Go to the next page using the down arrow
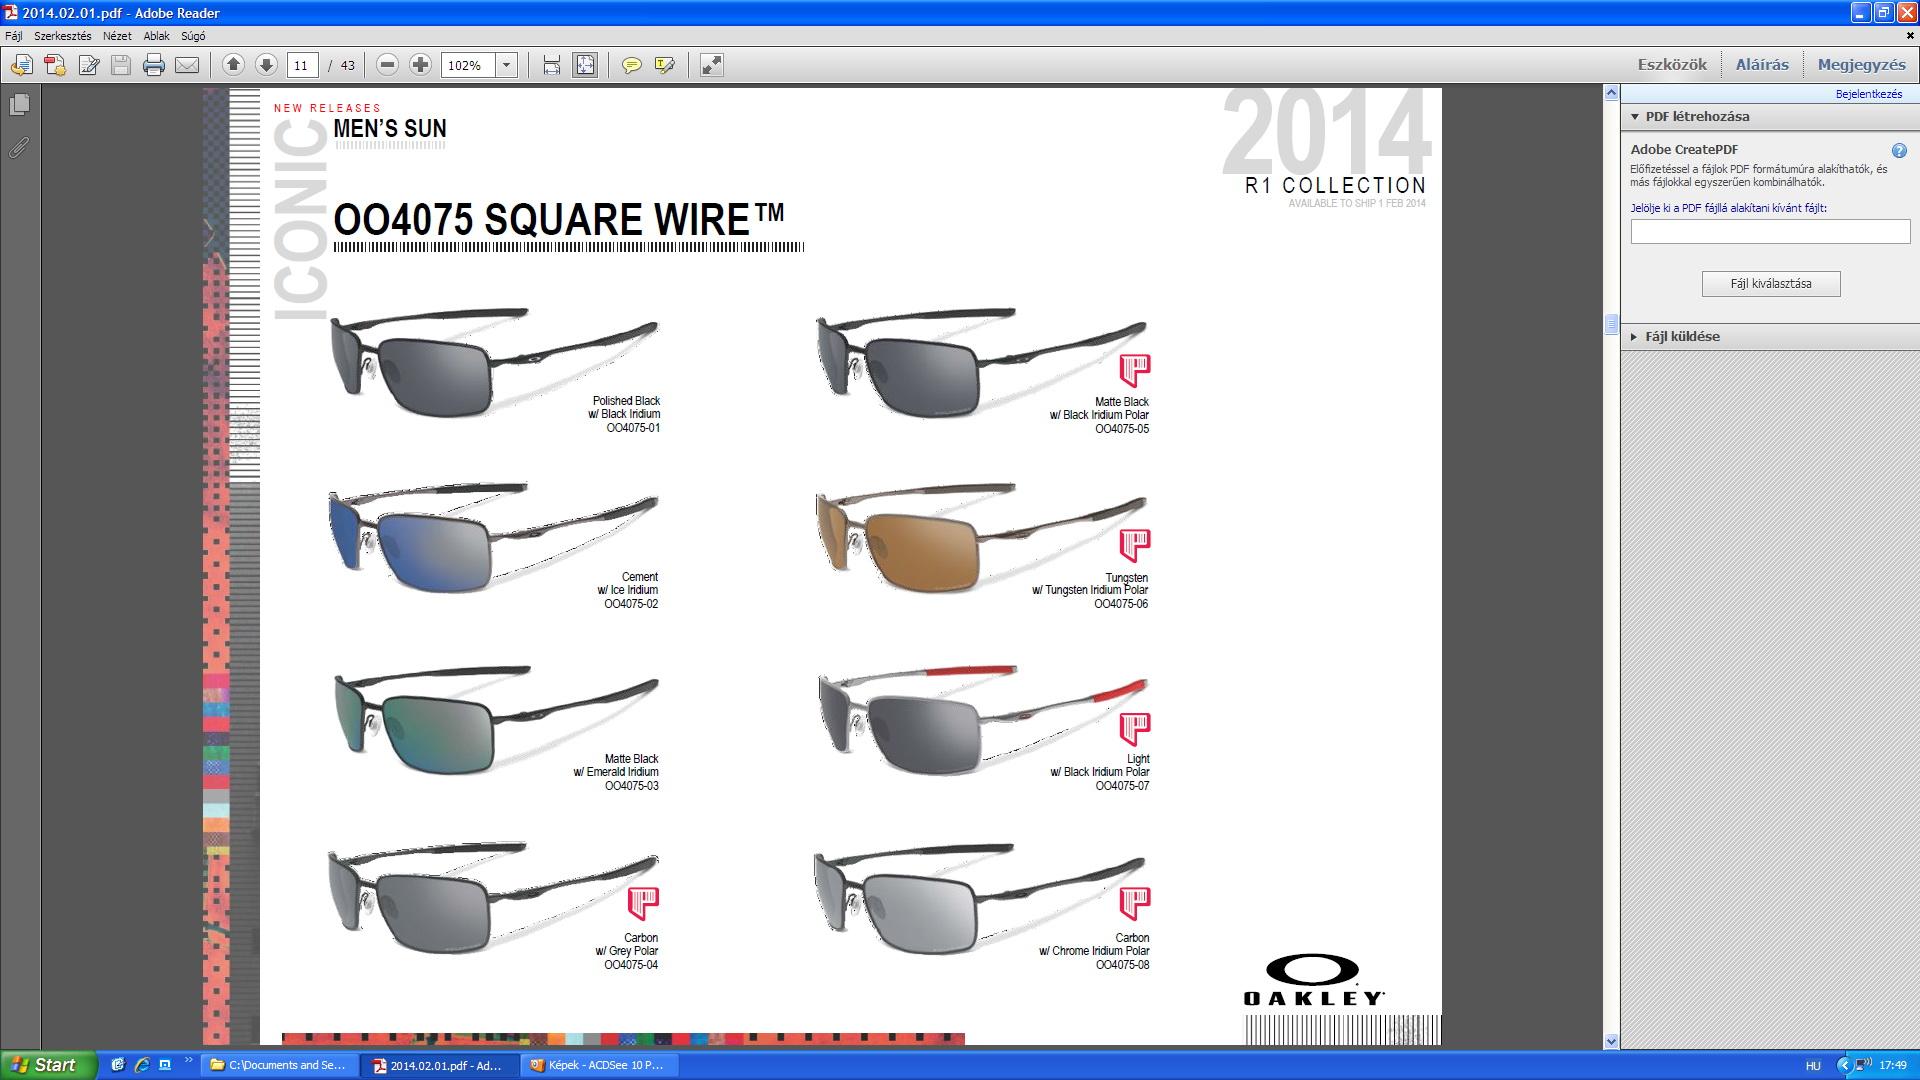The width and height of the screenshot is (1920, 1080). click(x=266, y=65)
